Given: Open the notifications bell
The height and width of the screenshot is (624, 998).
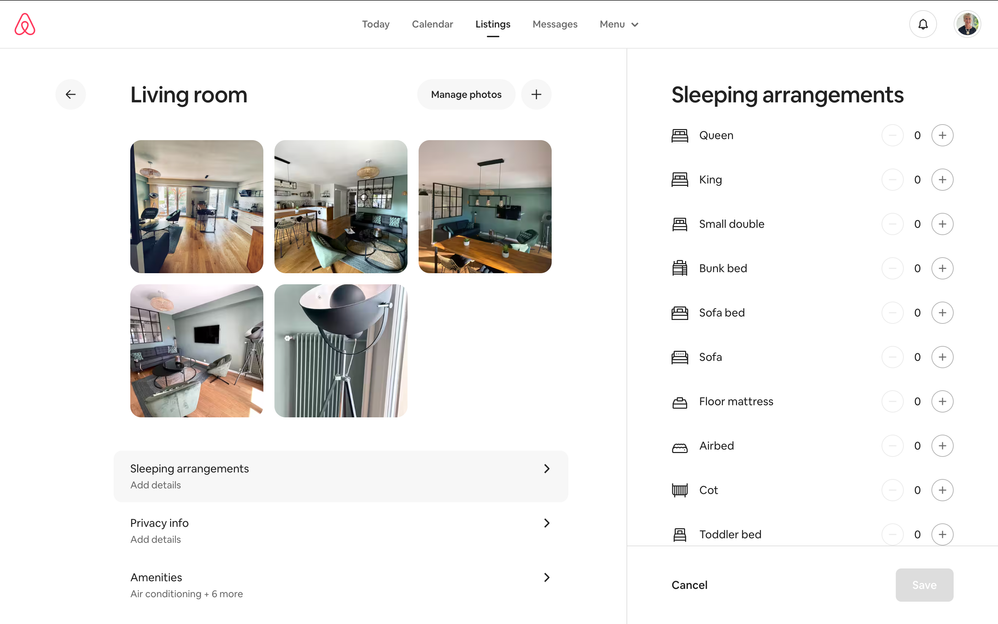Looking at the screenshot, I should [x=922, y=25].
